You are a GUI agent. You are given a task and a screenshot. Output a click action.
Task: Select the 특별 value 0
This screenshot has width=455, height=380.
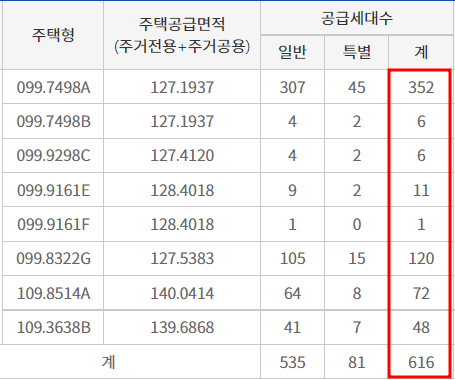pyautogui.click(x=357, y=225)
